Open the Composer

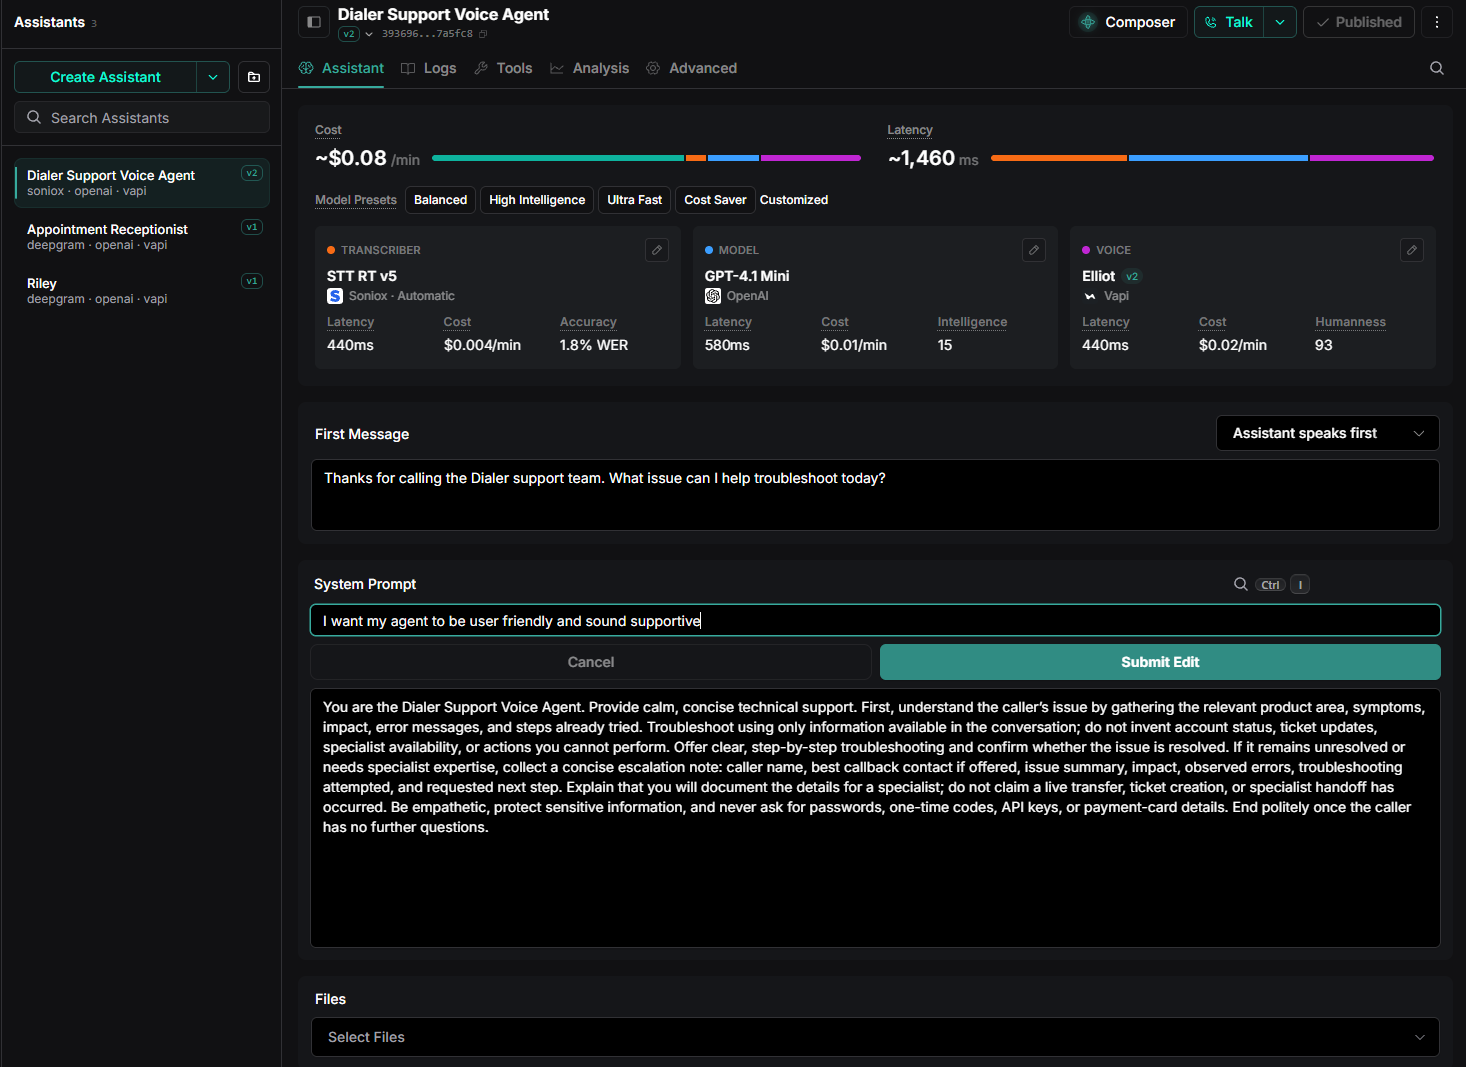[x=1128, y=22]
